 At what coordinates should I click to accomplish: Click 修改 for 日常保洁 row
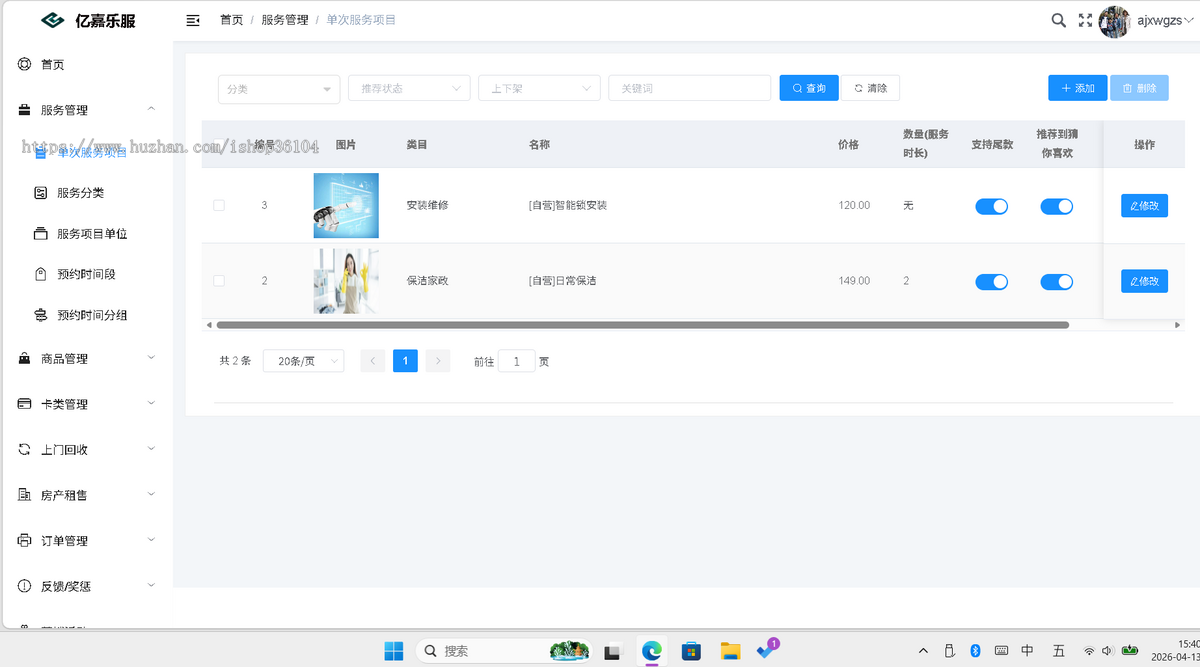(1144, 281)
